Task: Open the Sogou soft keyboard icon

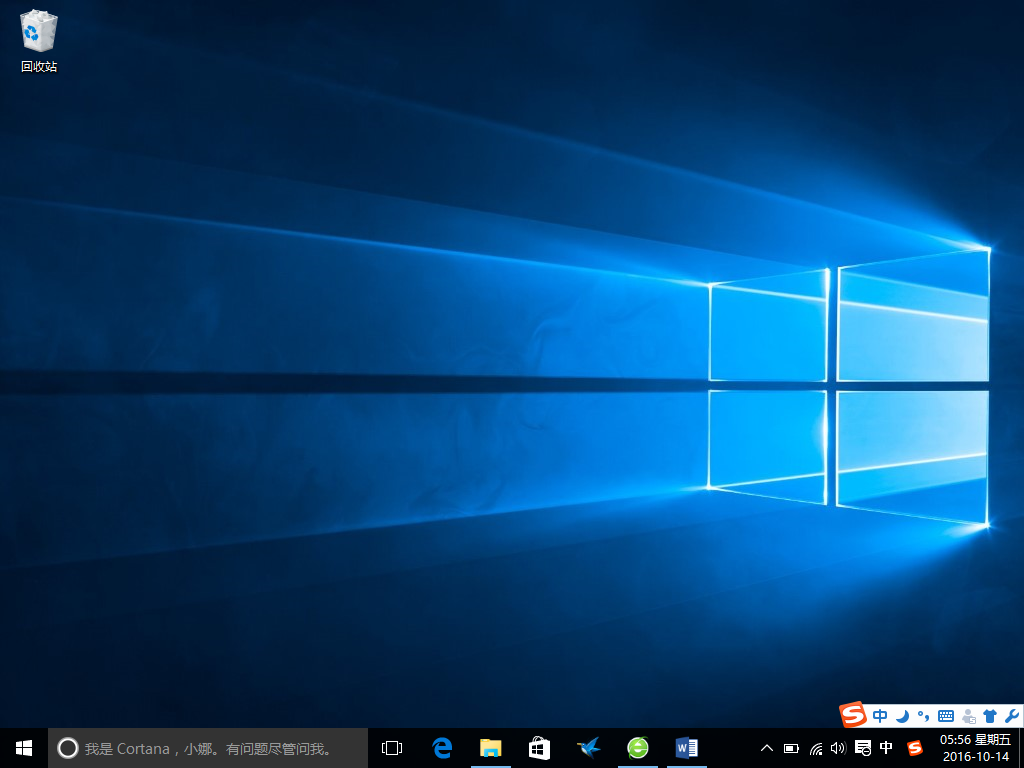Action: (x=946, y=716)
